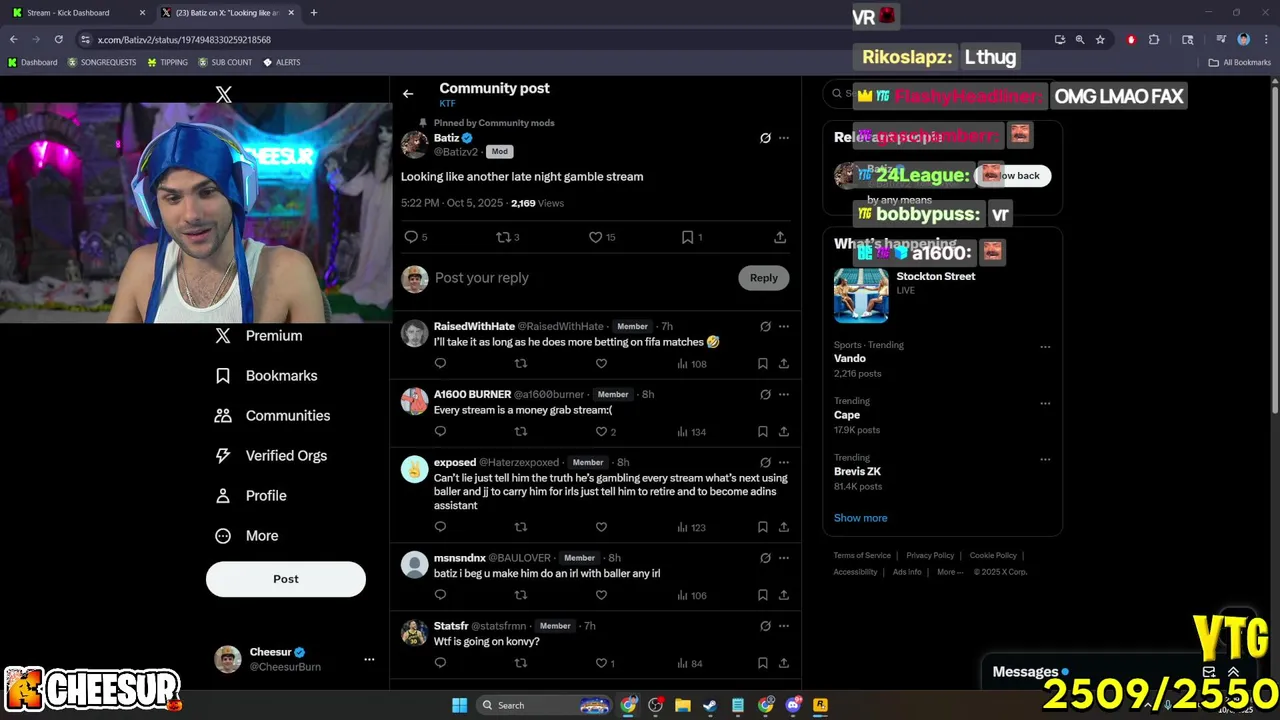Open more options for Brevis ZK trend

1045,460
